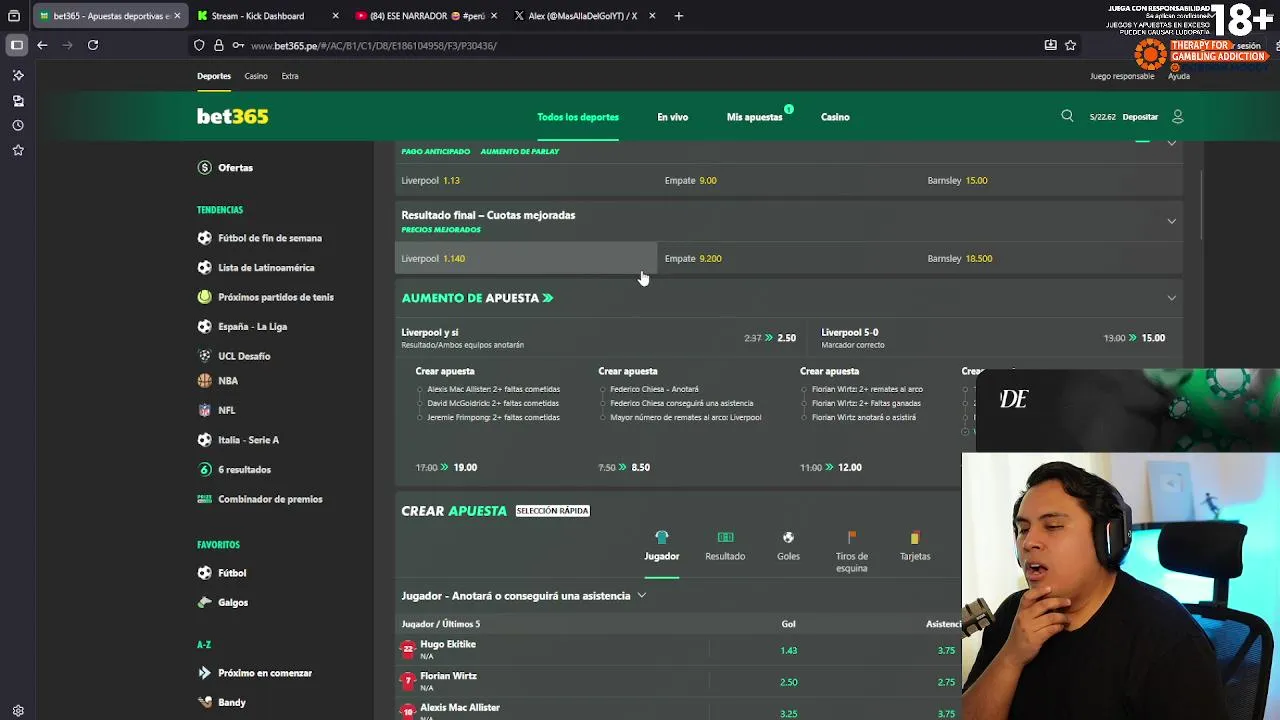This screenshot has width=1280, height=720.
Task: Select NFL shield icon in sidebar
Action: (x=205, y=410)
